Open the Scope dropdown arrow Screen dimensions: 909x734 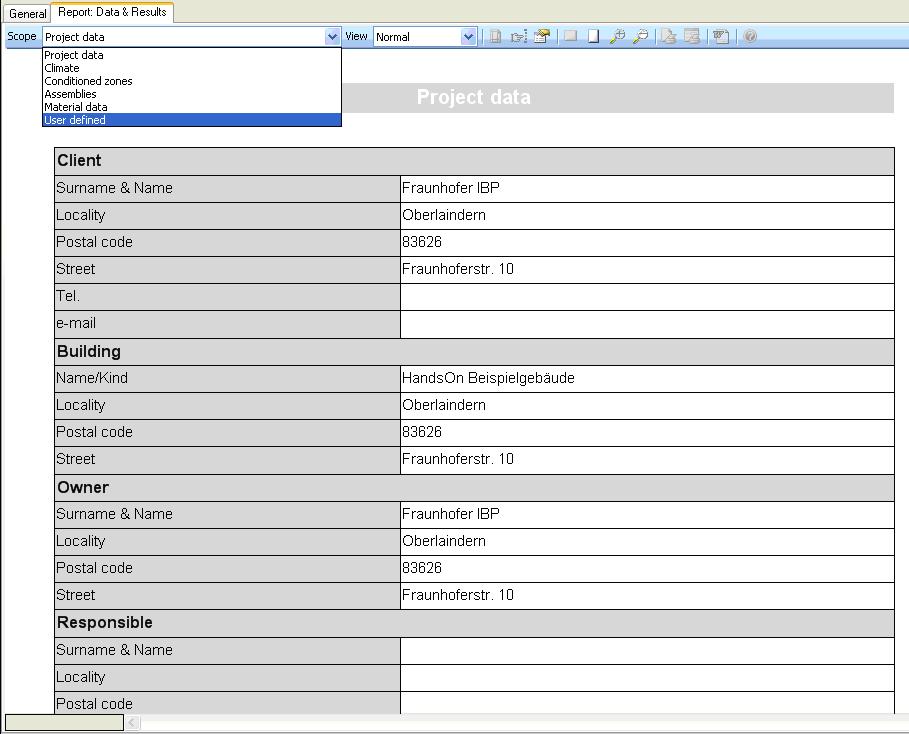(x=332, y=37)
